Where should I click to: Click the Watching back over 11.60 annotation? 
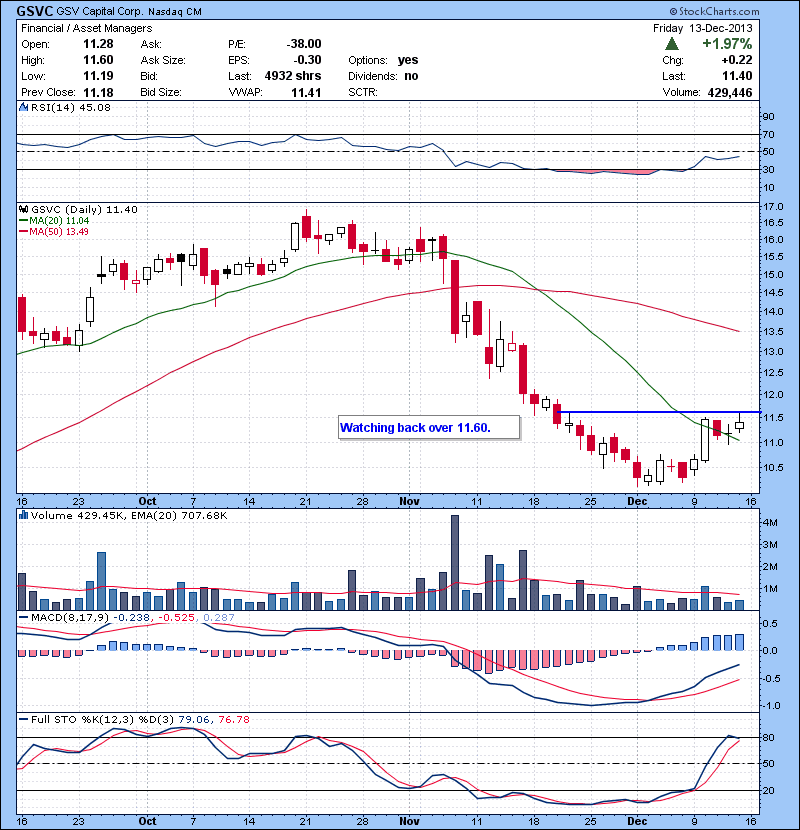point(429,428)
